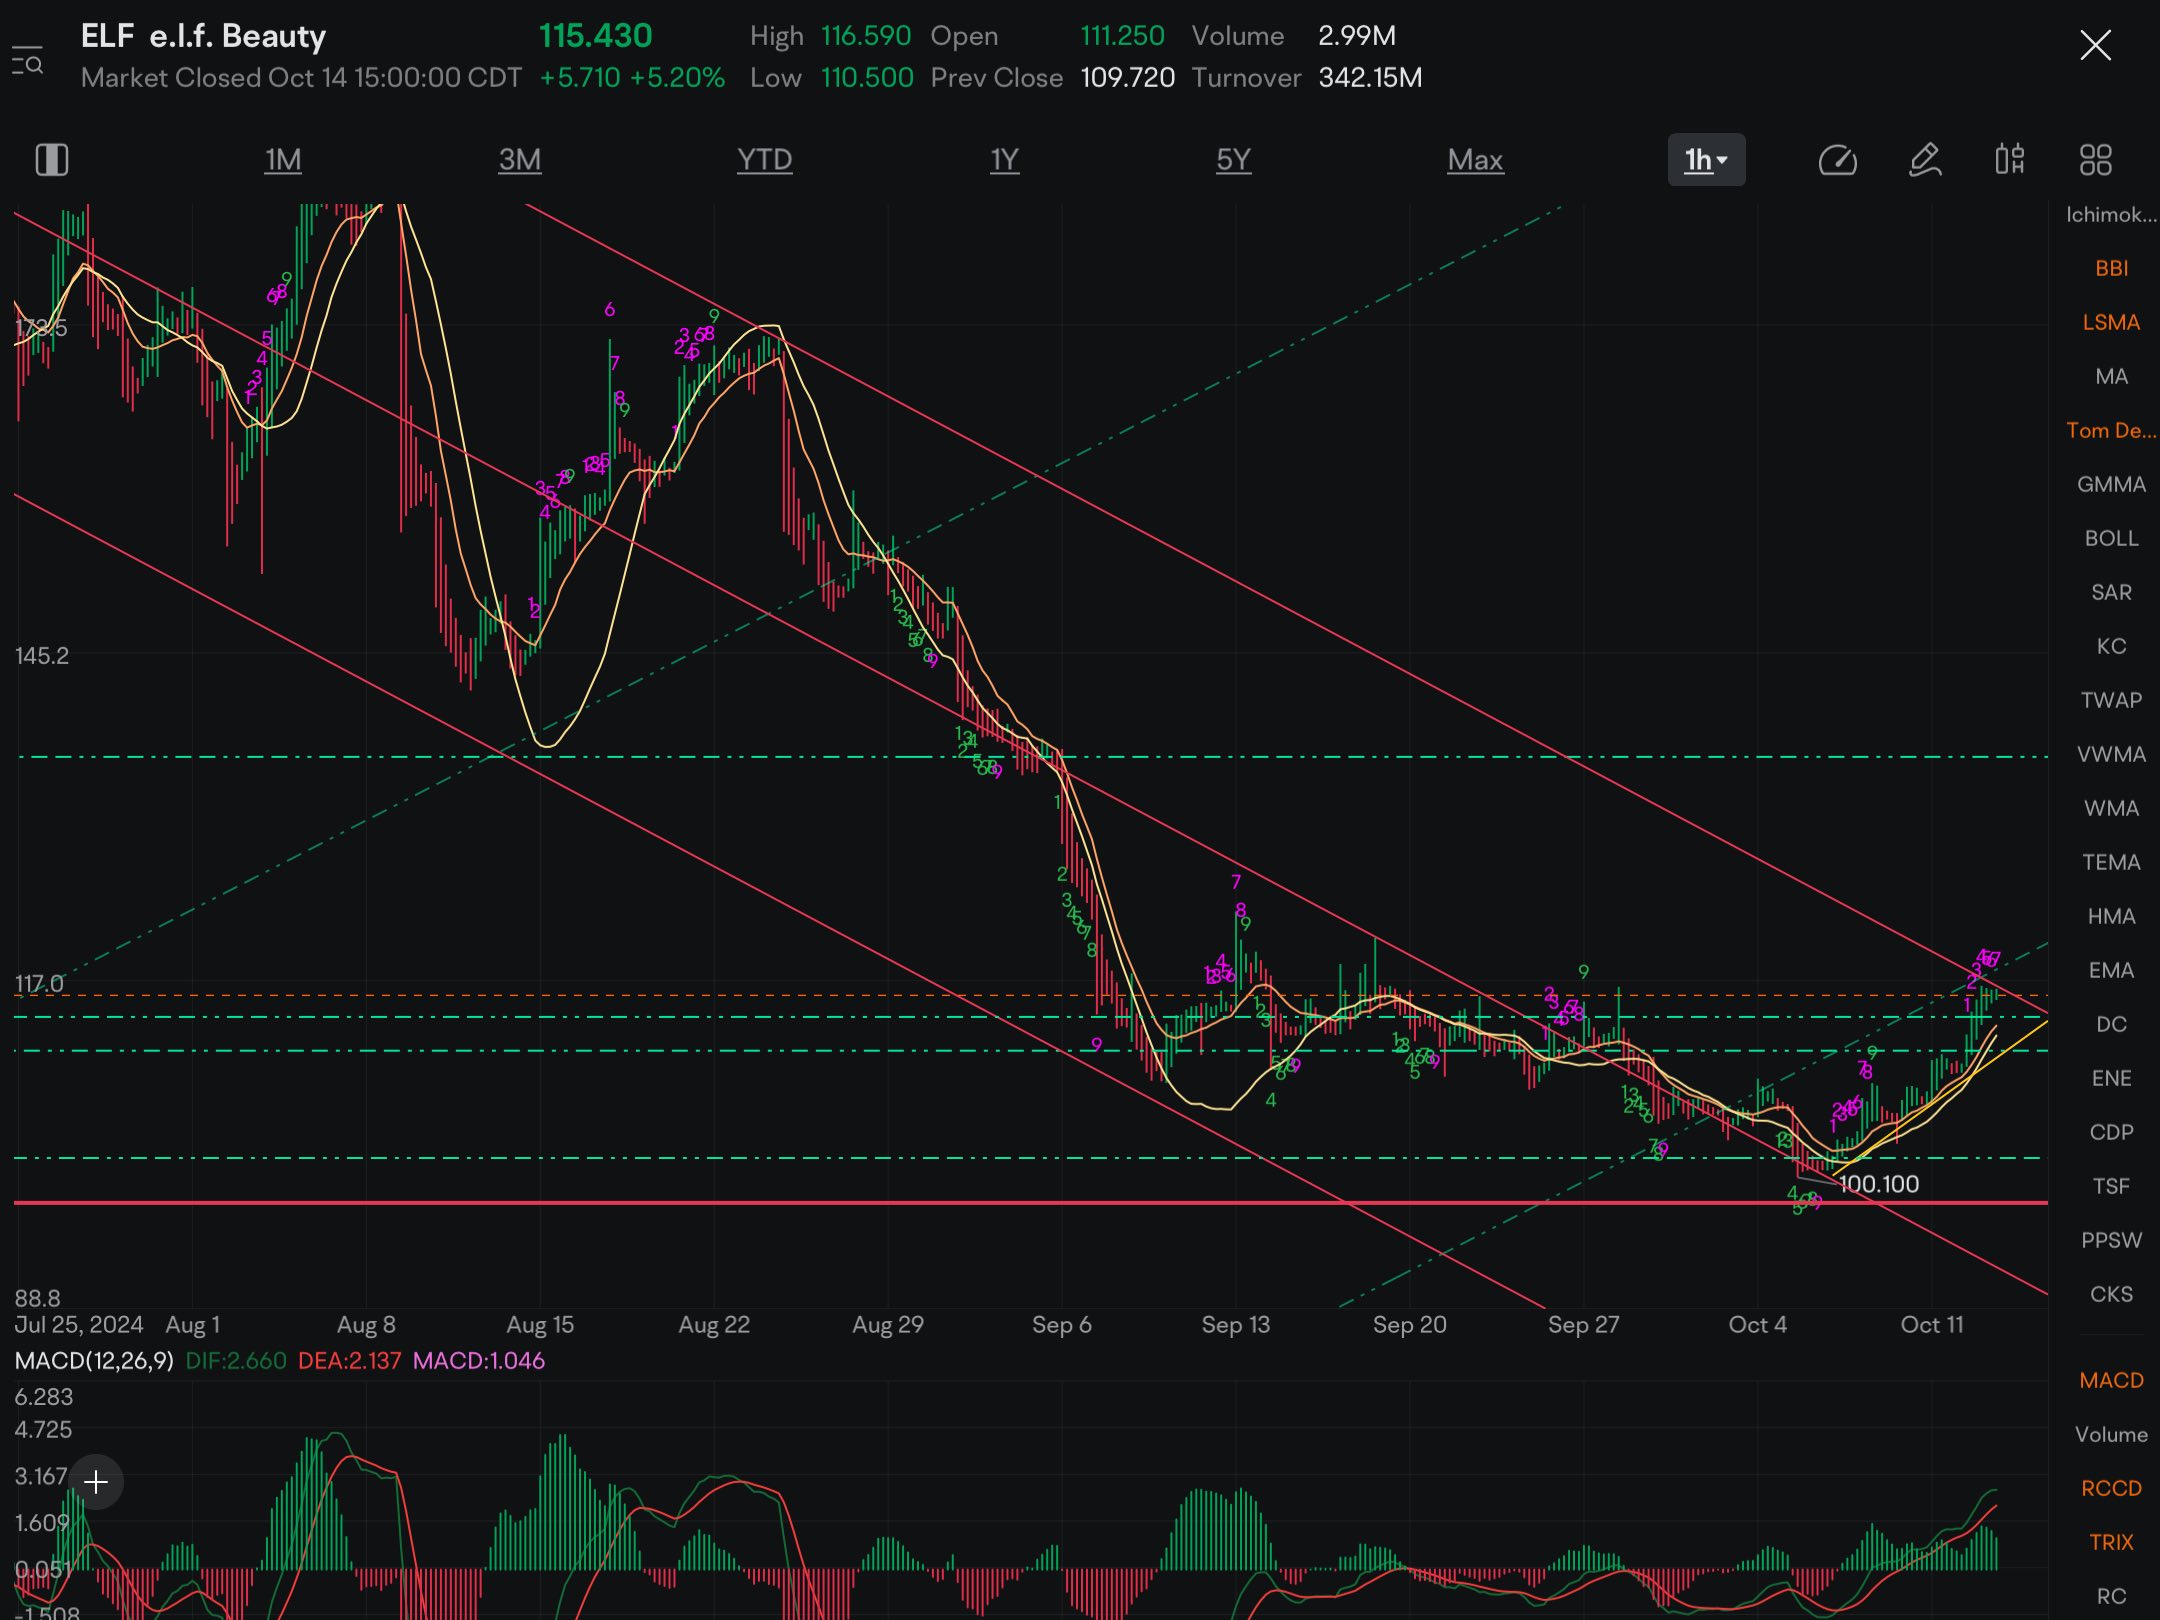2160x1620 pixels.
Task: Click the DEA:2.137 value
Action: click(349, 1361)
